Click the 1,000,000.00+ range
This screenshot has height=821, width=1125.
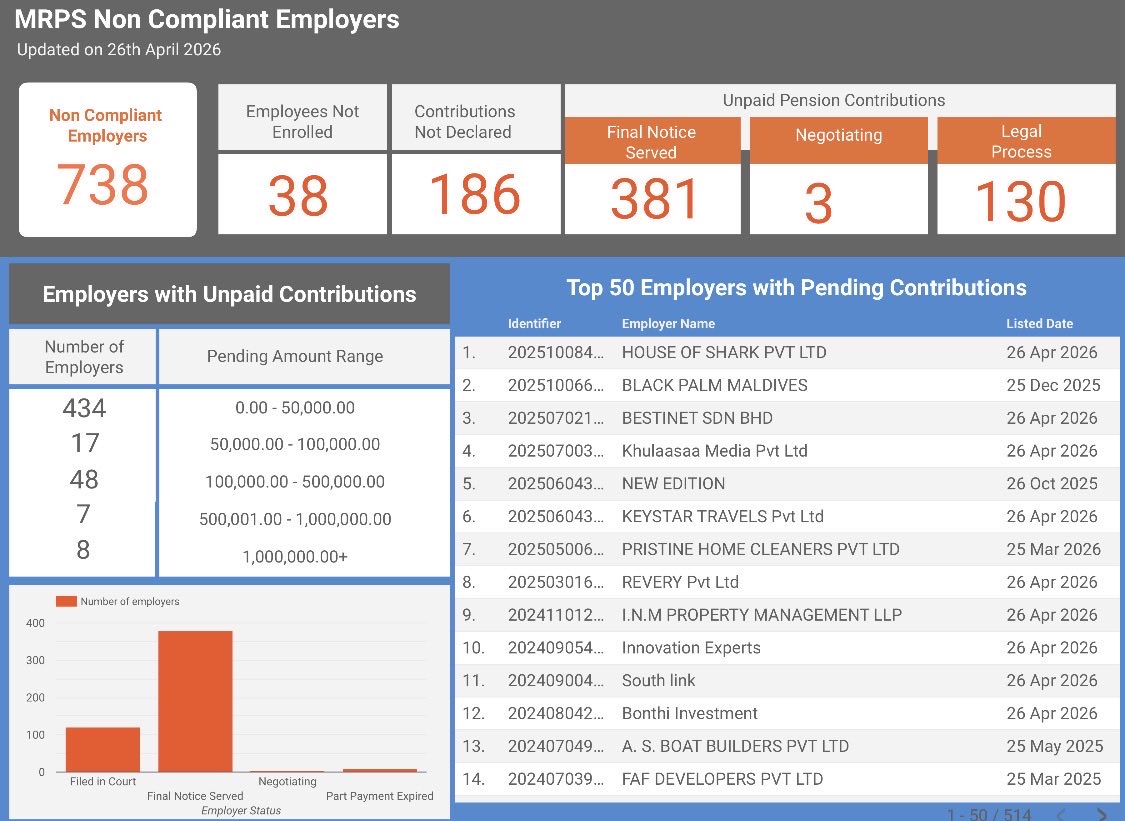point(295,556)
